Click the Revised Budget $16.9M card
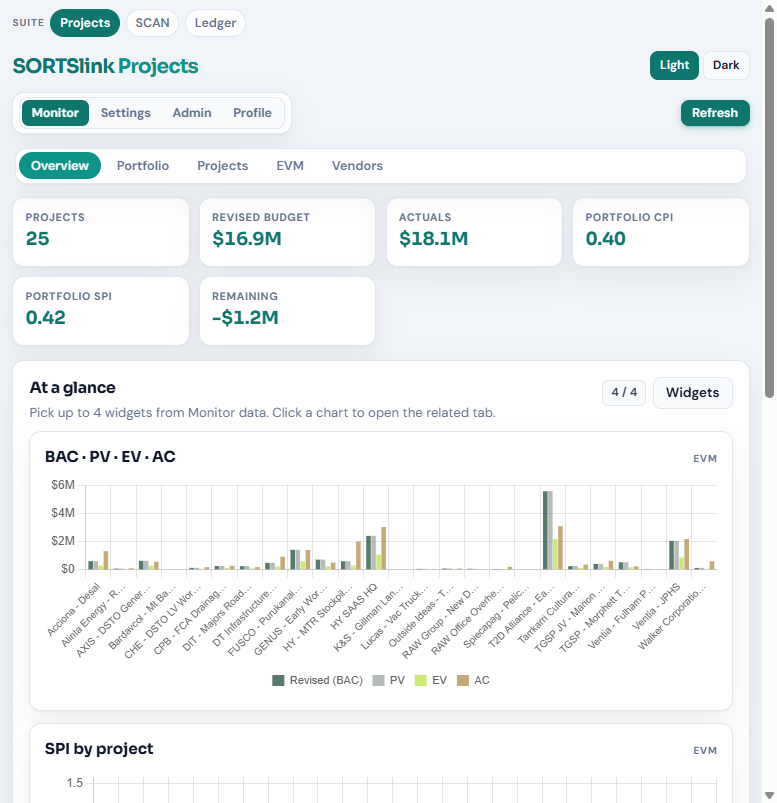777x803 pixels. (287, 232)
